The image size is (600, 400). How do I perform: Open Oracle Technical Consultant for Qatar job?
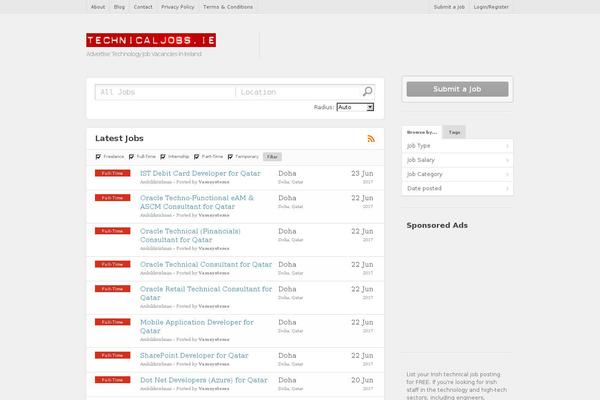[x=206, y=264]
